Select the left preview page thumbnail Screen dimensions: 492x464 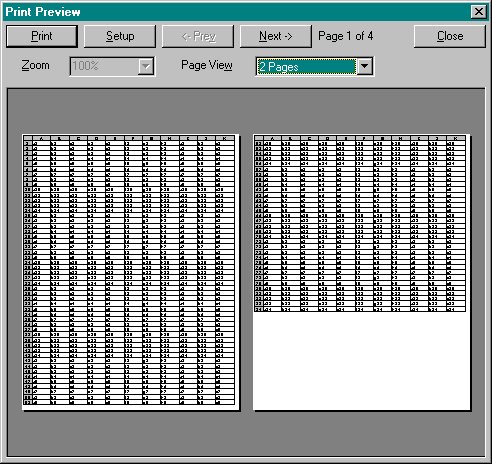point(131,272)
